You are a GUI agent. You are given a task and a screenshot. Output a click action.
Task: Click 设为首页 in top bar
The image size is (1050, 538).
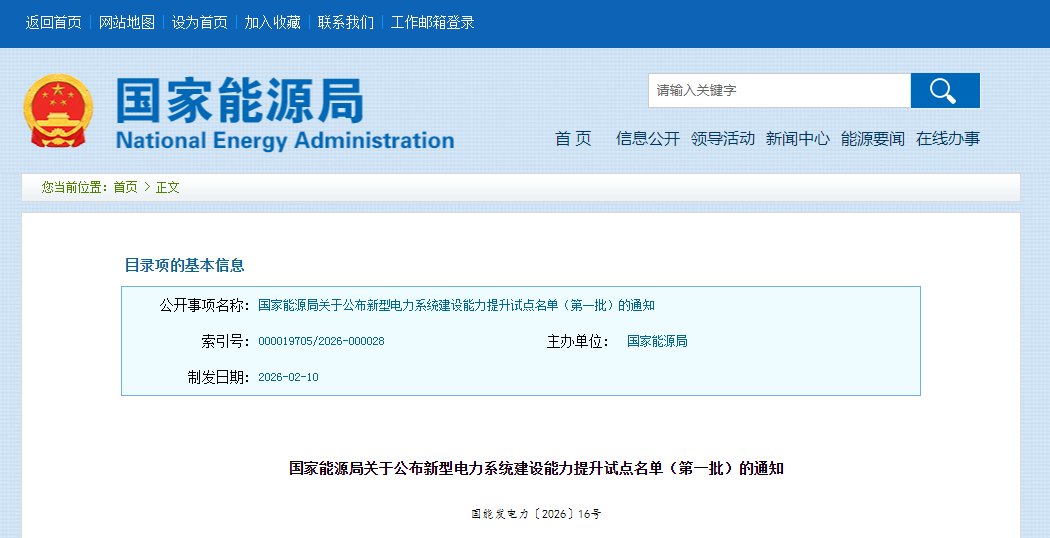click(x=199, y=22)
